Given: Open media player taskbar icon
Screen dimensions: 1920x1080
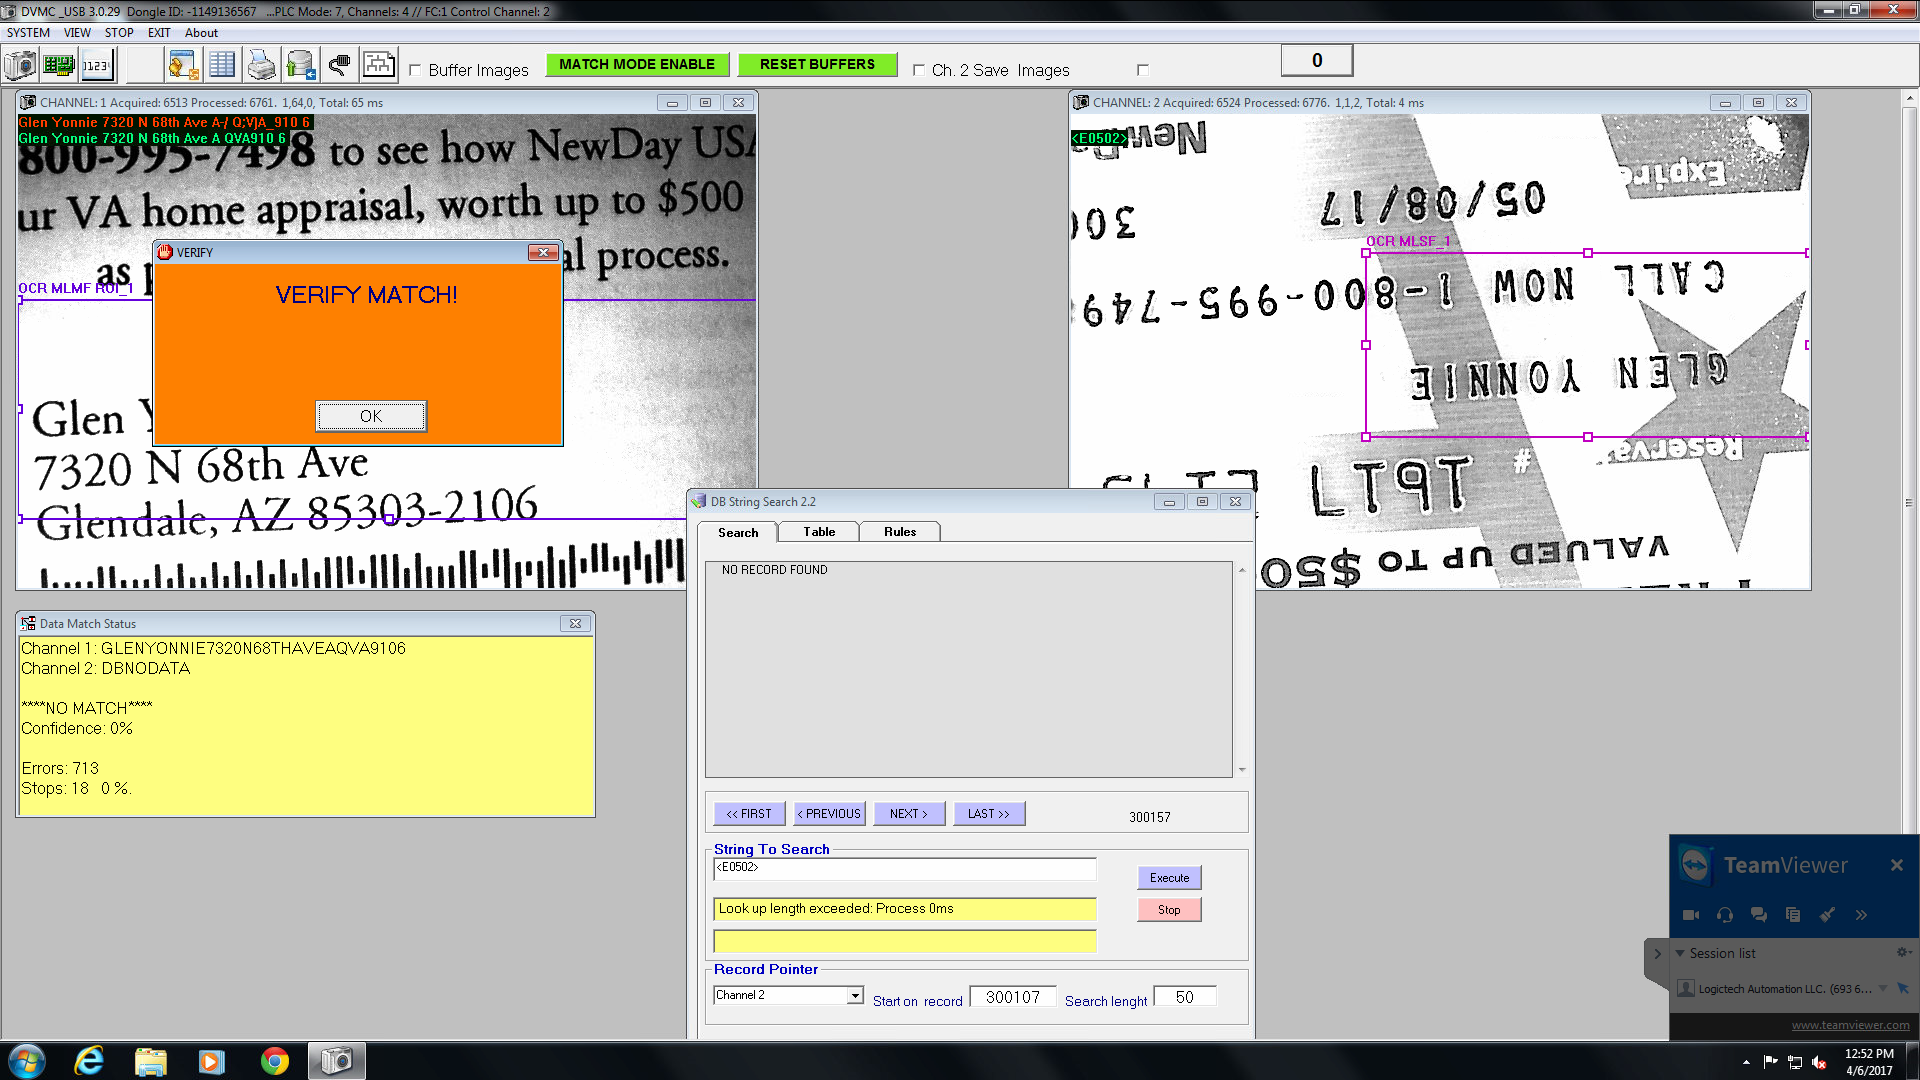Looking at the screenshot, I should pos(212,1061).
